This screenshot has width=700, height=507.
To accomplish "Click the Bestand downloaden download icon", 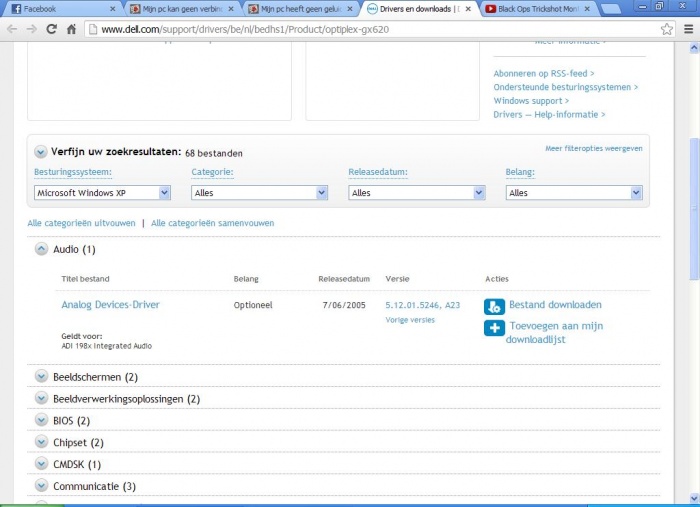I will pos(494,307).
